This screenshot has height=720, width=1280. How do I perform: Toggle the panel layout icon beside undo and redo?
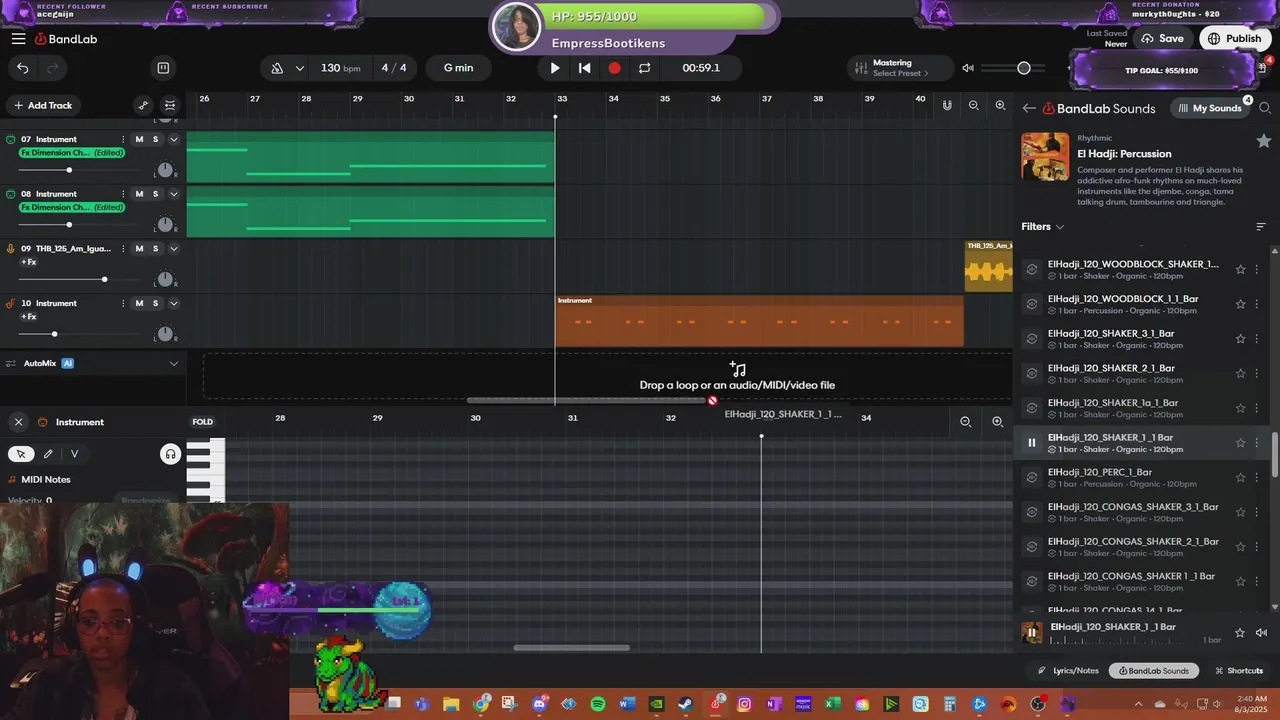163,68
